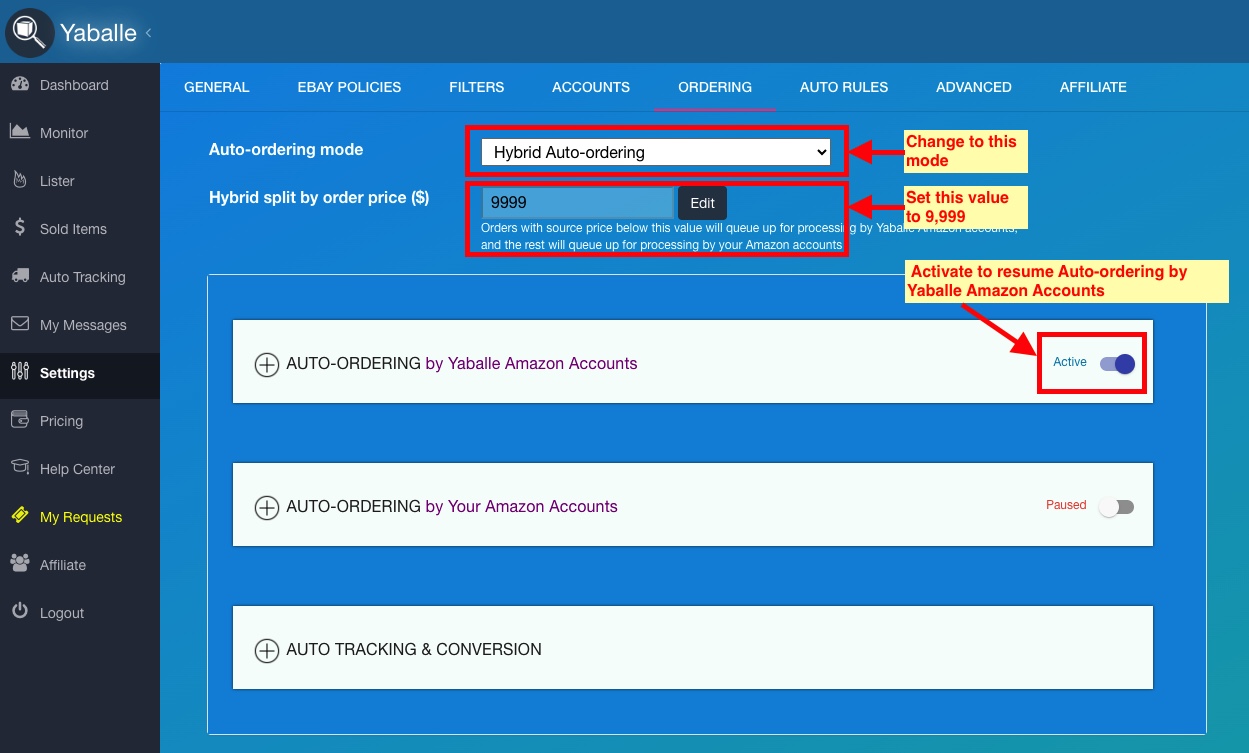Screen dimensions: 1249x753
Task: Click the Sold Items dollar icon
Action: (20, 228)
